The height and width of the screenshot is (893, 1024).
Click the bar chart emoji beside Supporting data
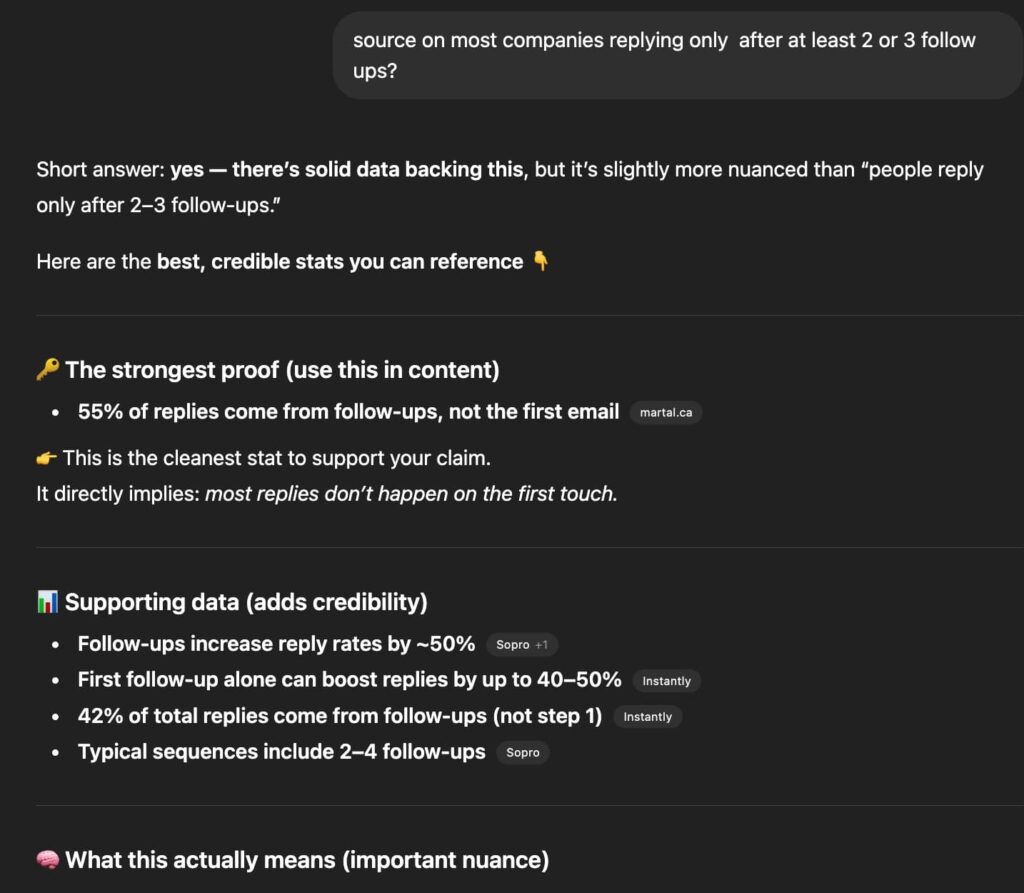pos(47,602)
